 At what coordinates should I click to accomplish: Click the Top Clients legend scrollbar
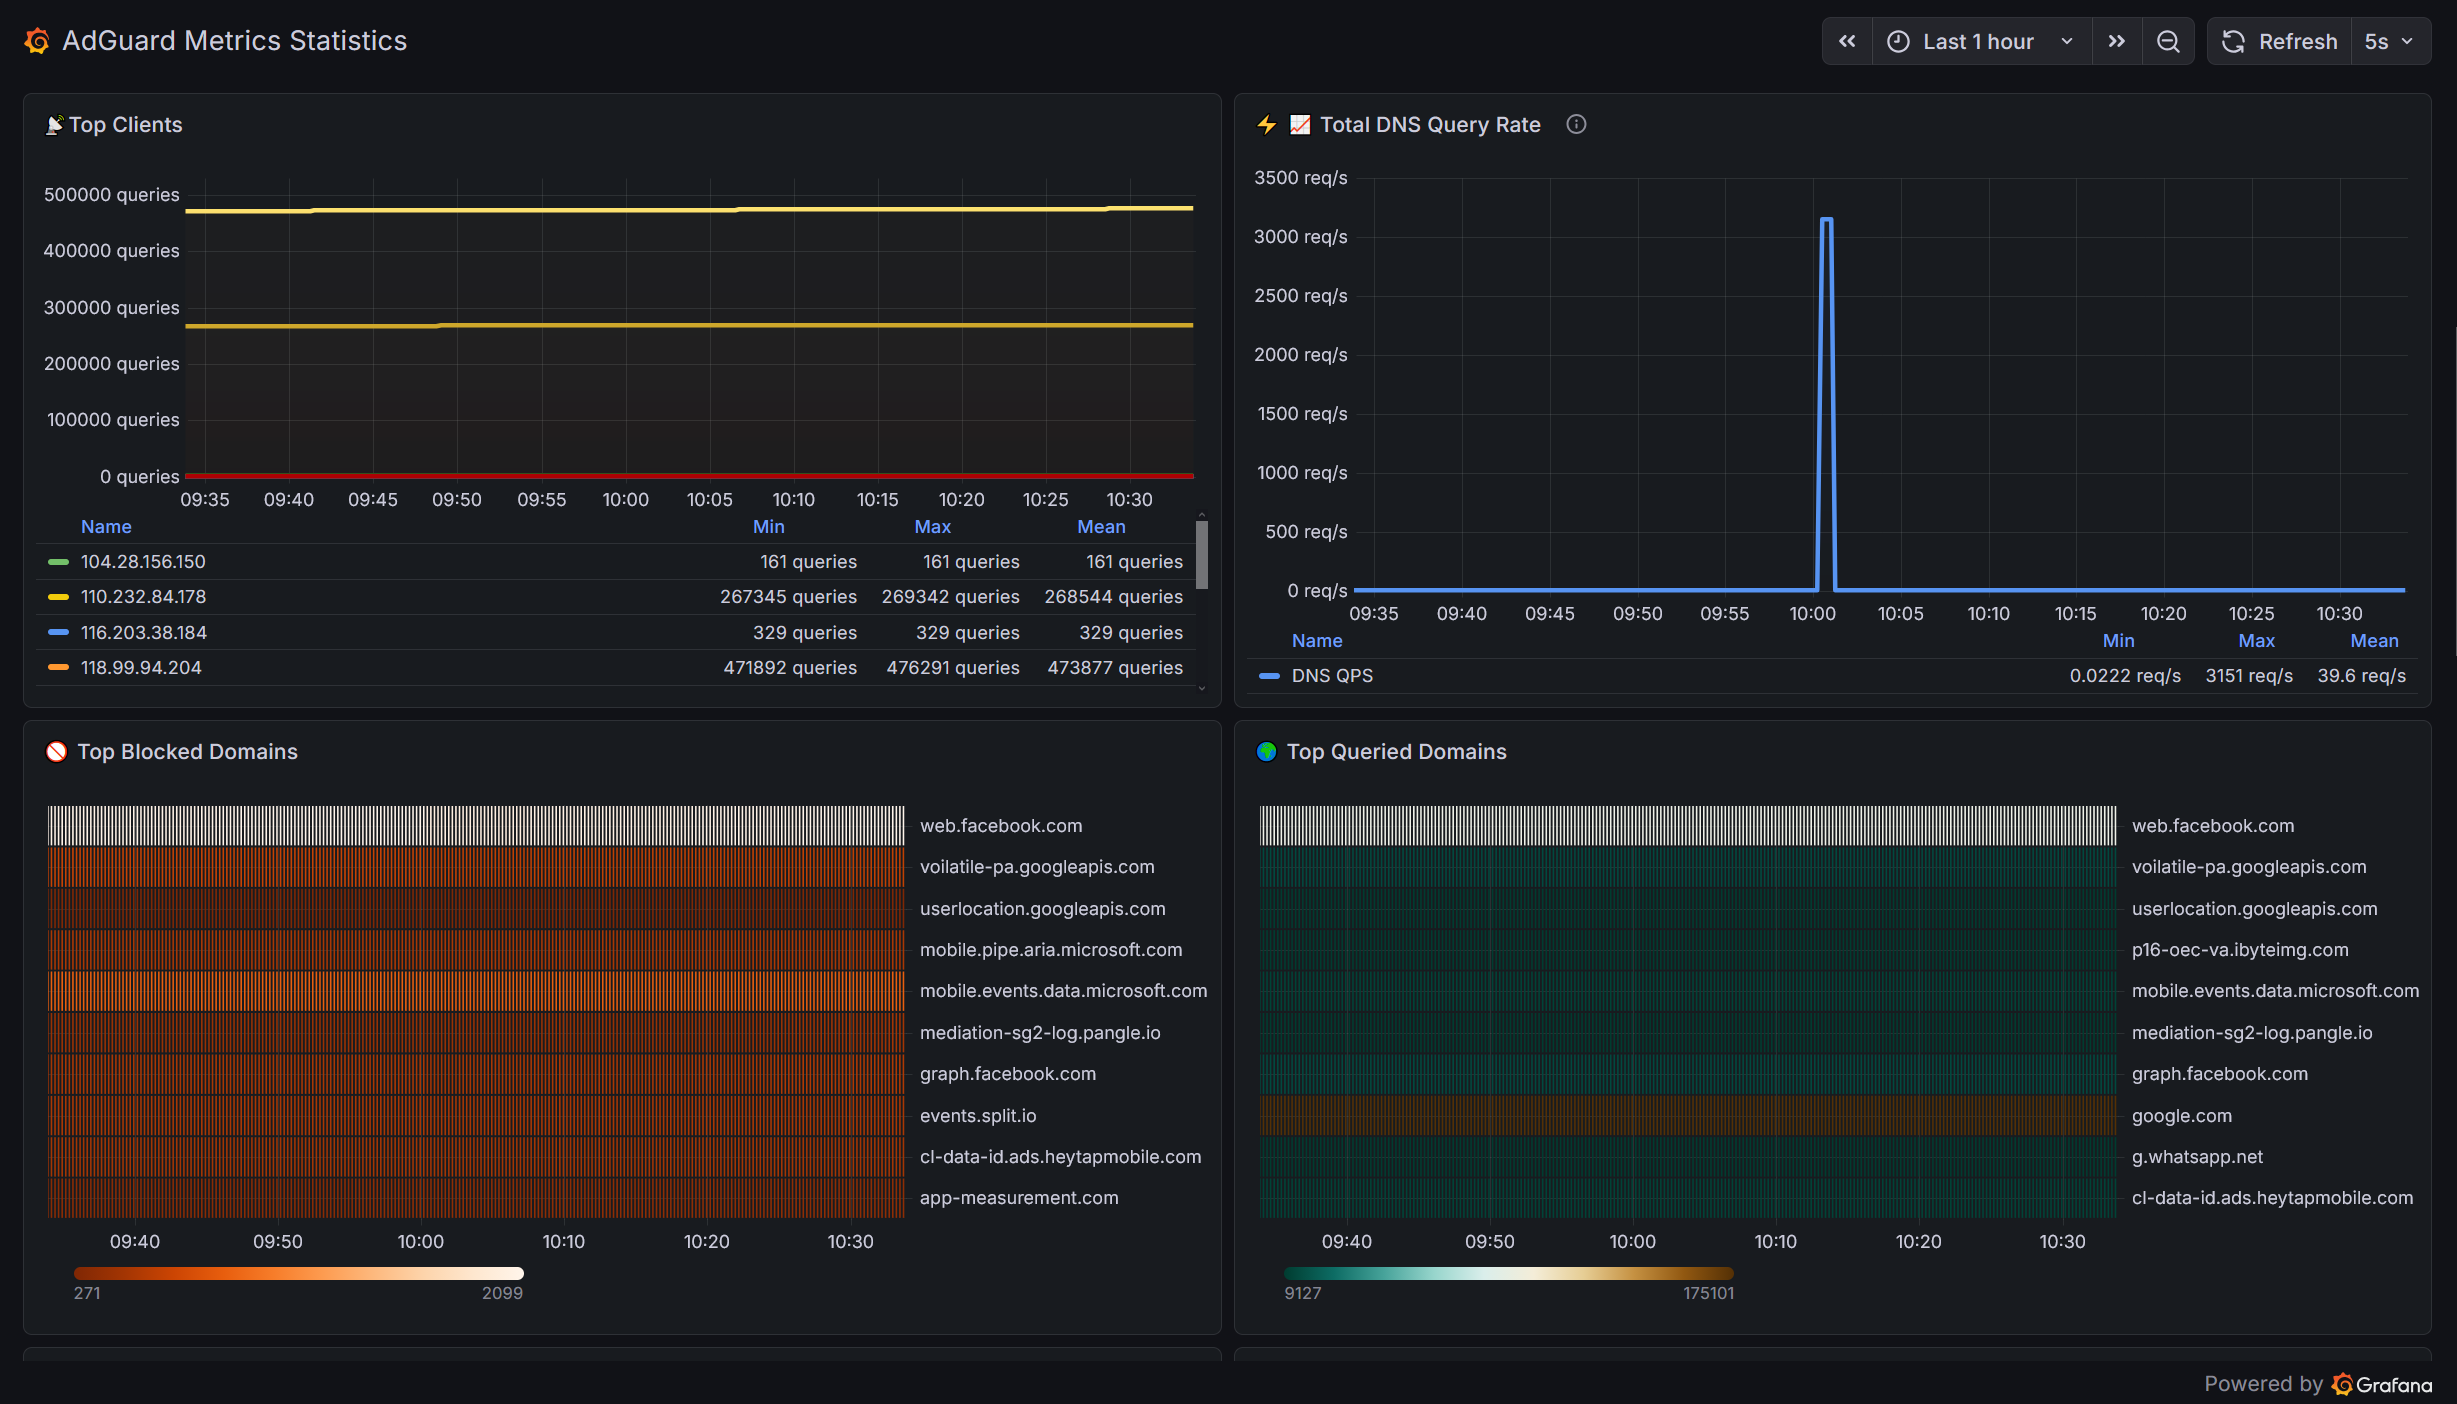click(x=1201, y=554)
